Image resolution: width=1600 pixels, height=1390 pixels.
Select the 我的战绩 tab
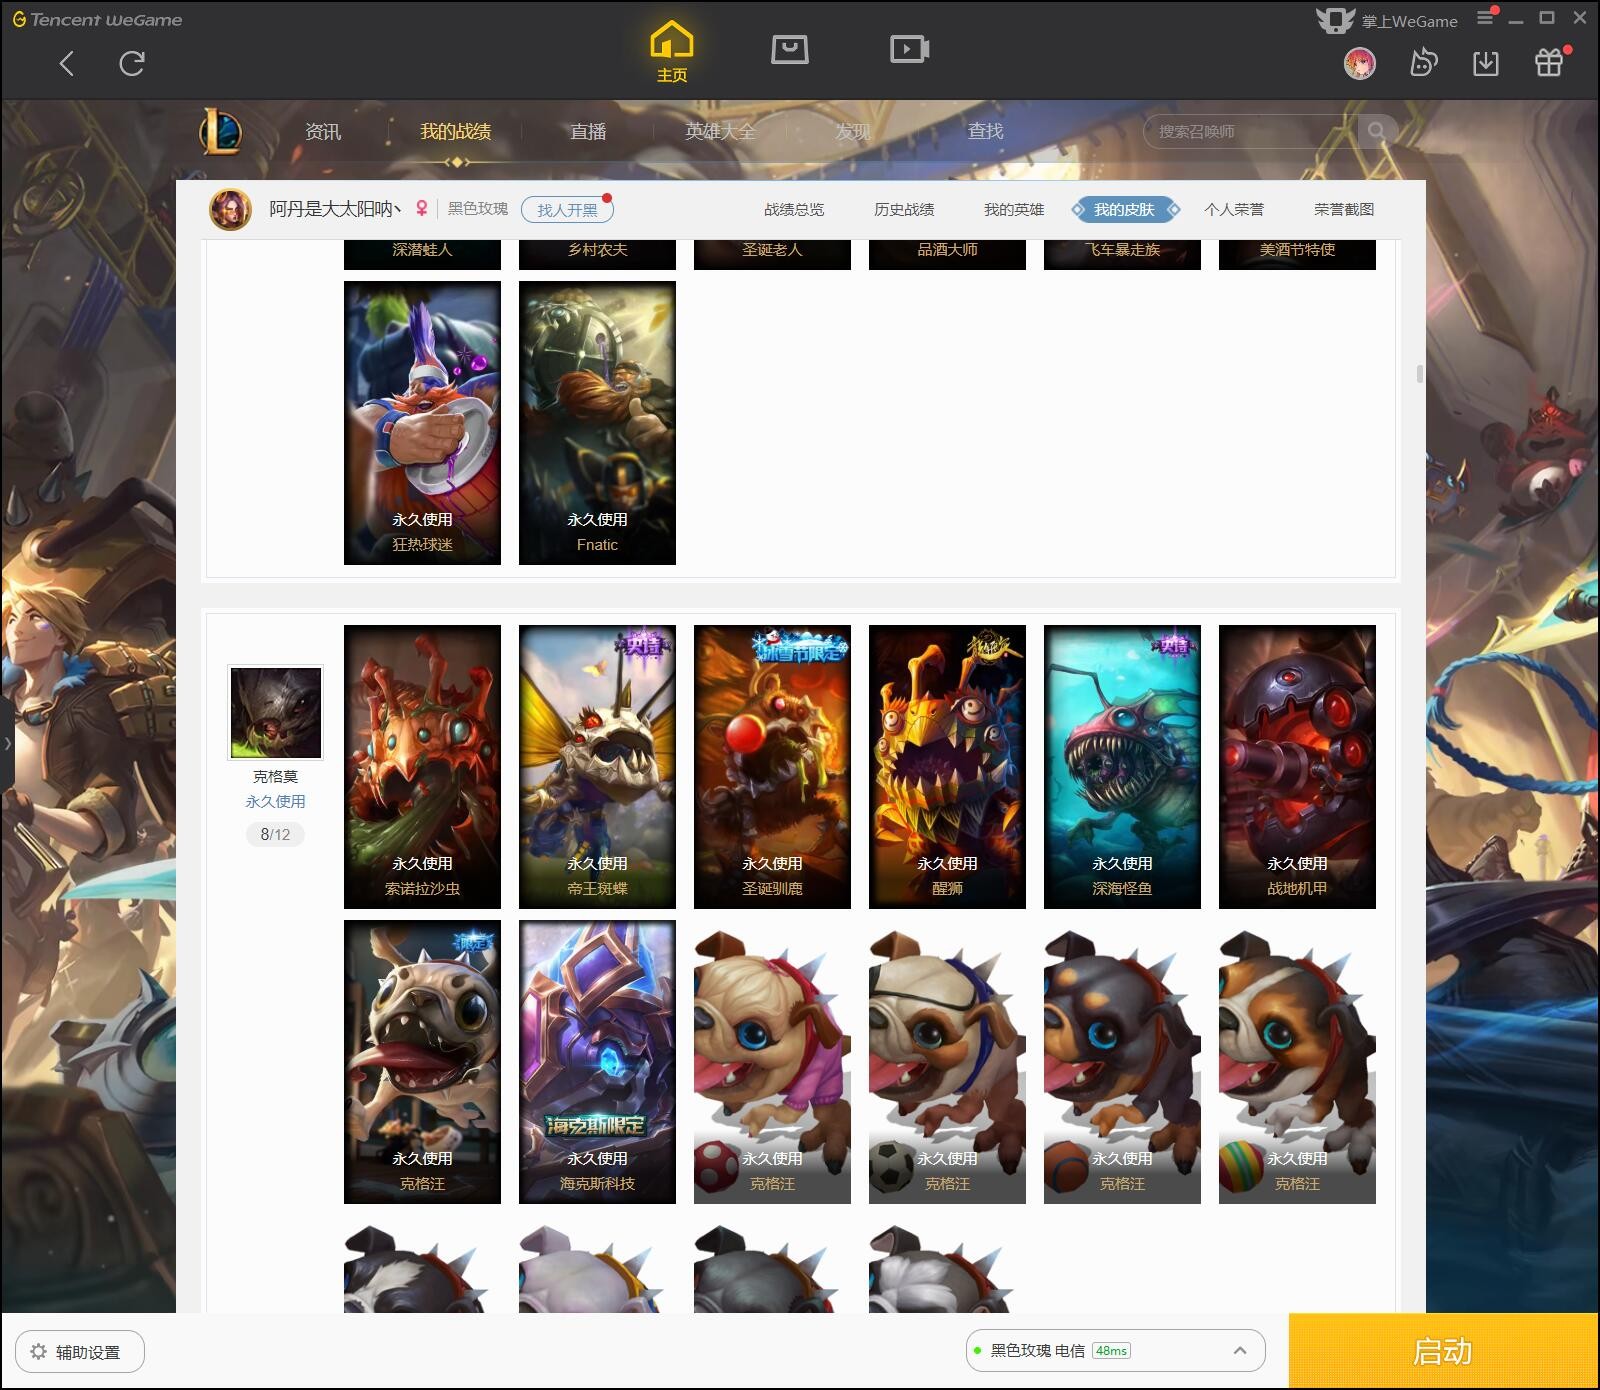pyautogui.click(x=455, y=131)
